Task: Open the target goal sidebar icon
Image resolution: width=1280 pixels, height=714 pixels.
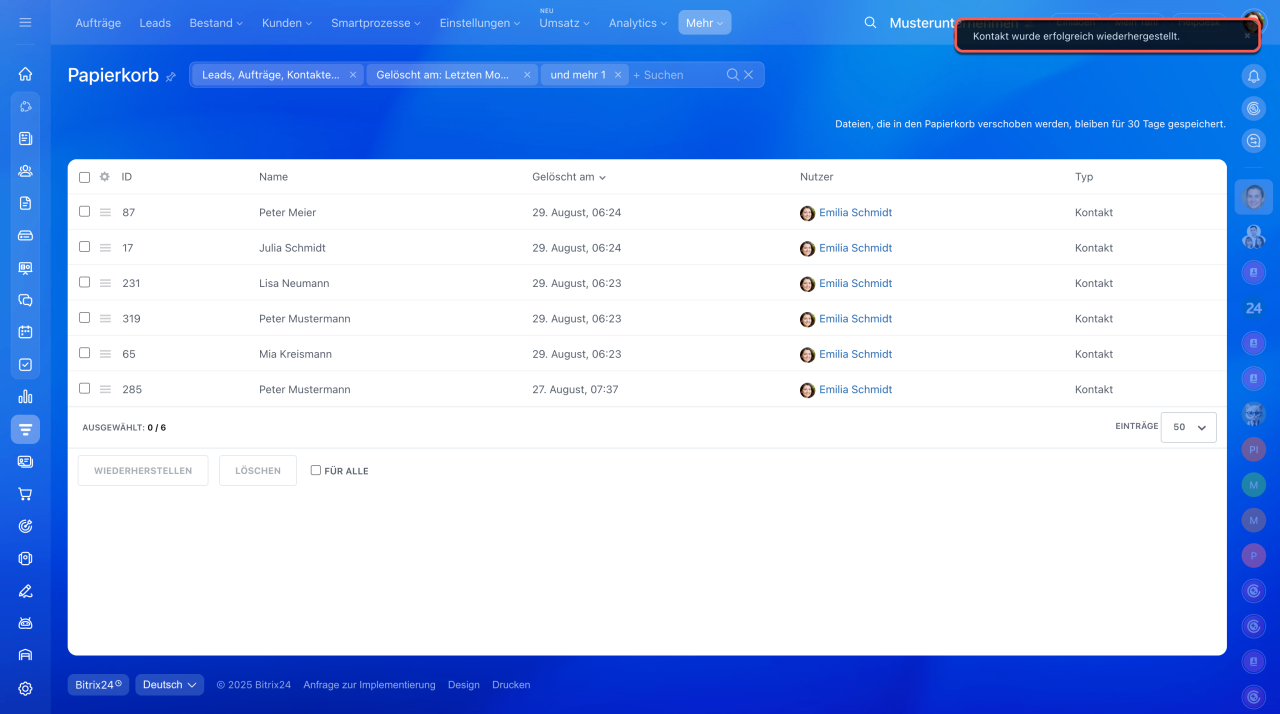Action: click(x=25, y=526)
